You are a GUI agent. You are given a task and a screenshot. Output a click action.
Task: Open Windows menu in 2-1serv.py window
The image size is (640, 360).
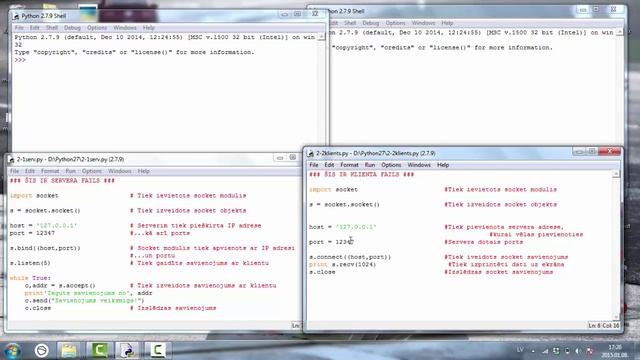(x=120, y=171)
